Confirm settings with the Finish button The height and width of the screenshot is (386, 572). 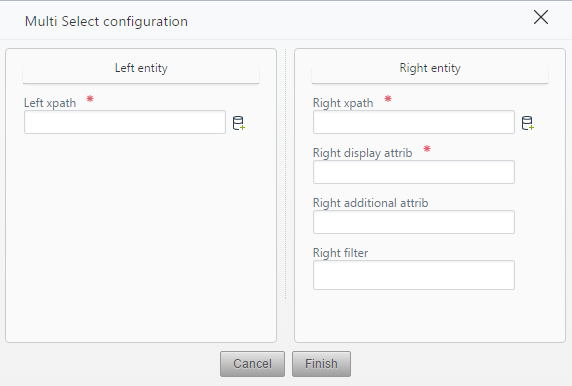(x=321, y=364)
